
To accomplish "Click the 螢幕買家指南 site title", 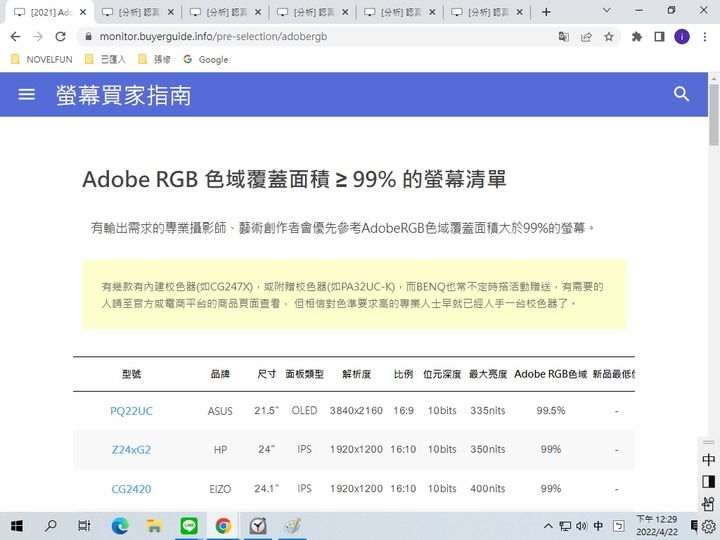I will tap(124, 95).
